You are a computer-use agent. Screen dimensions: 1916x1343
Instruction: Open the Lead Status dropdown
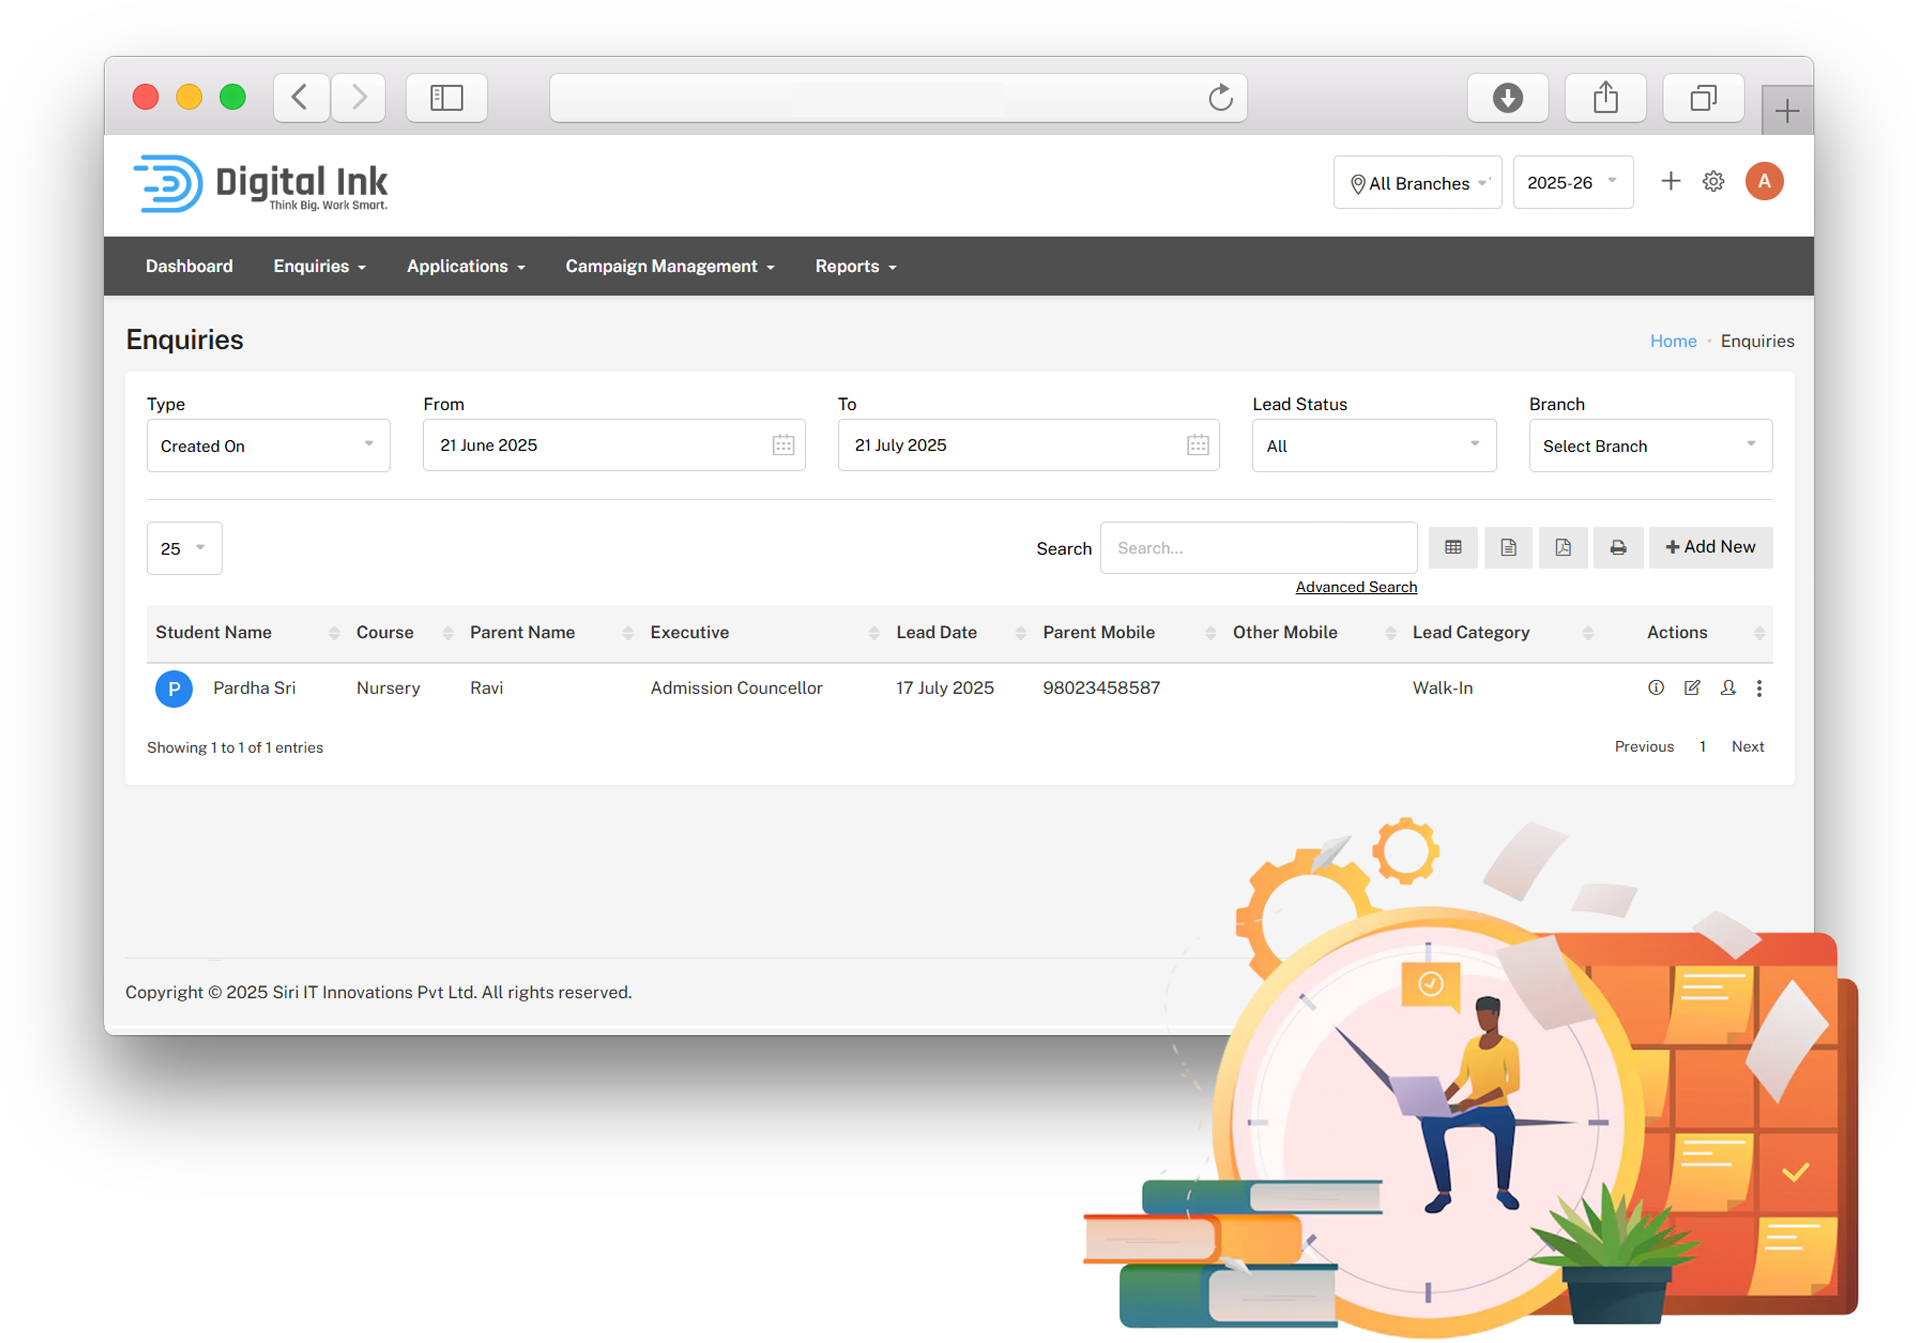(1373, 446)
